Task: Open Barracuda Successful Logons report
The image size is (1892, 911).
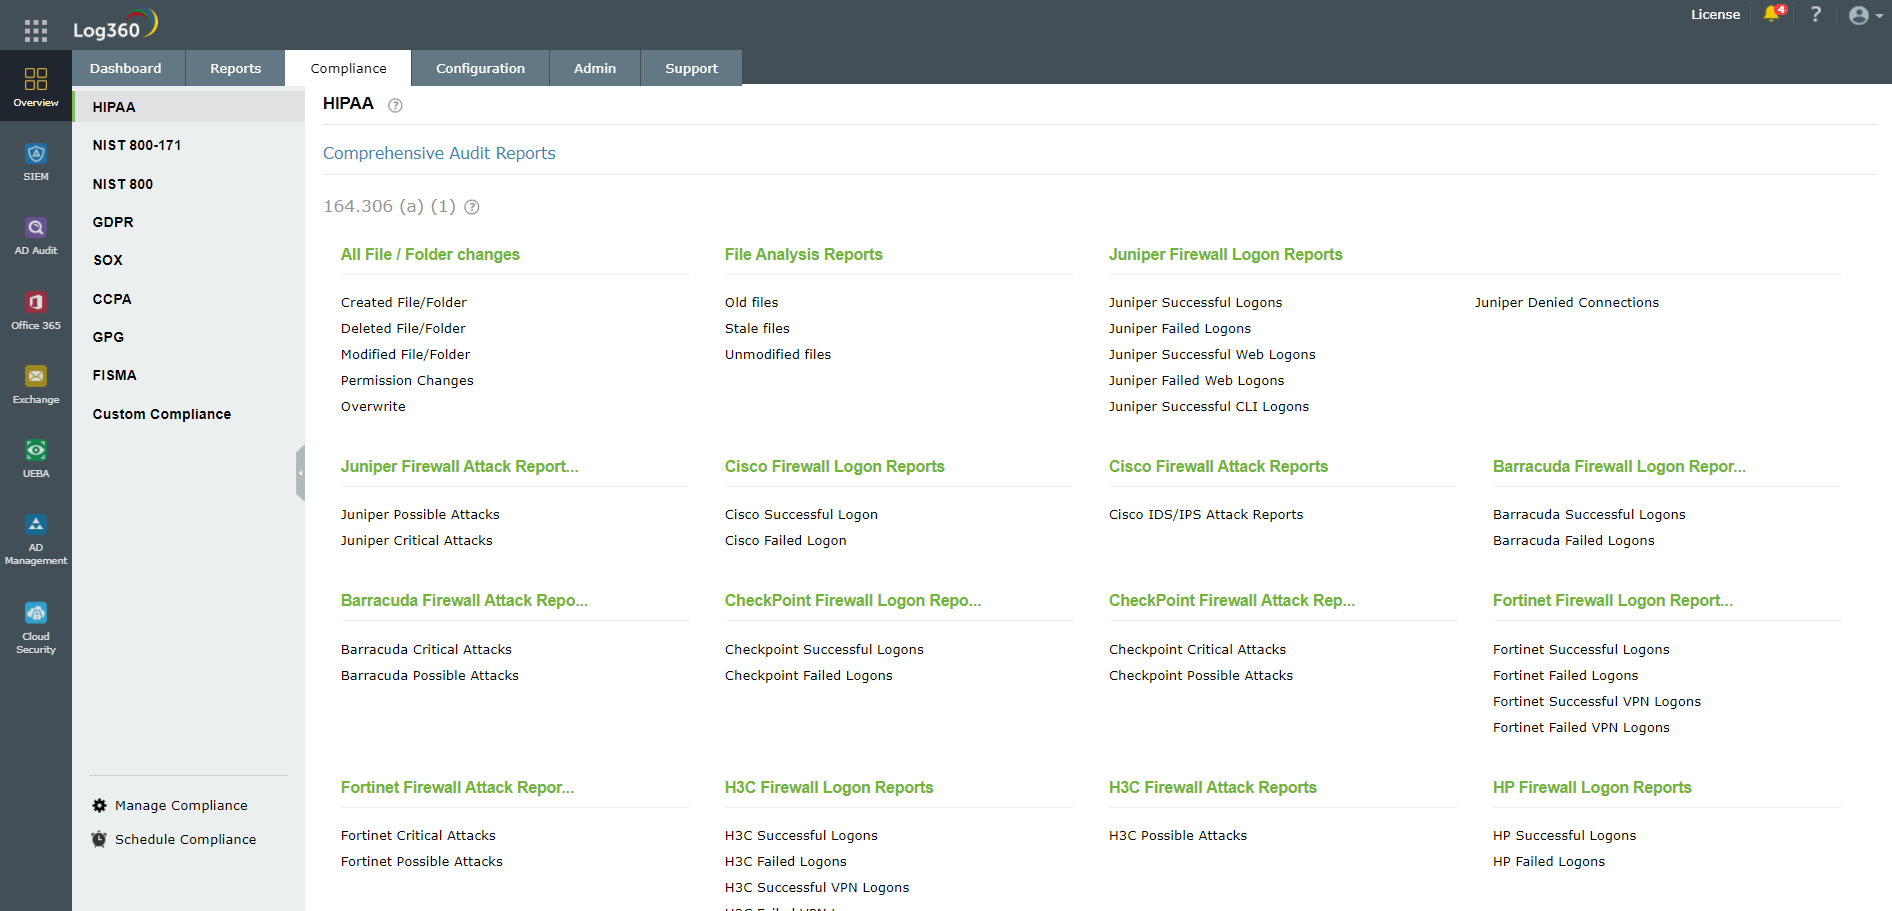Action: coord(1589,514)
